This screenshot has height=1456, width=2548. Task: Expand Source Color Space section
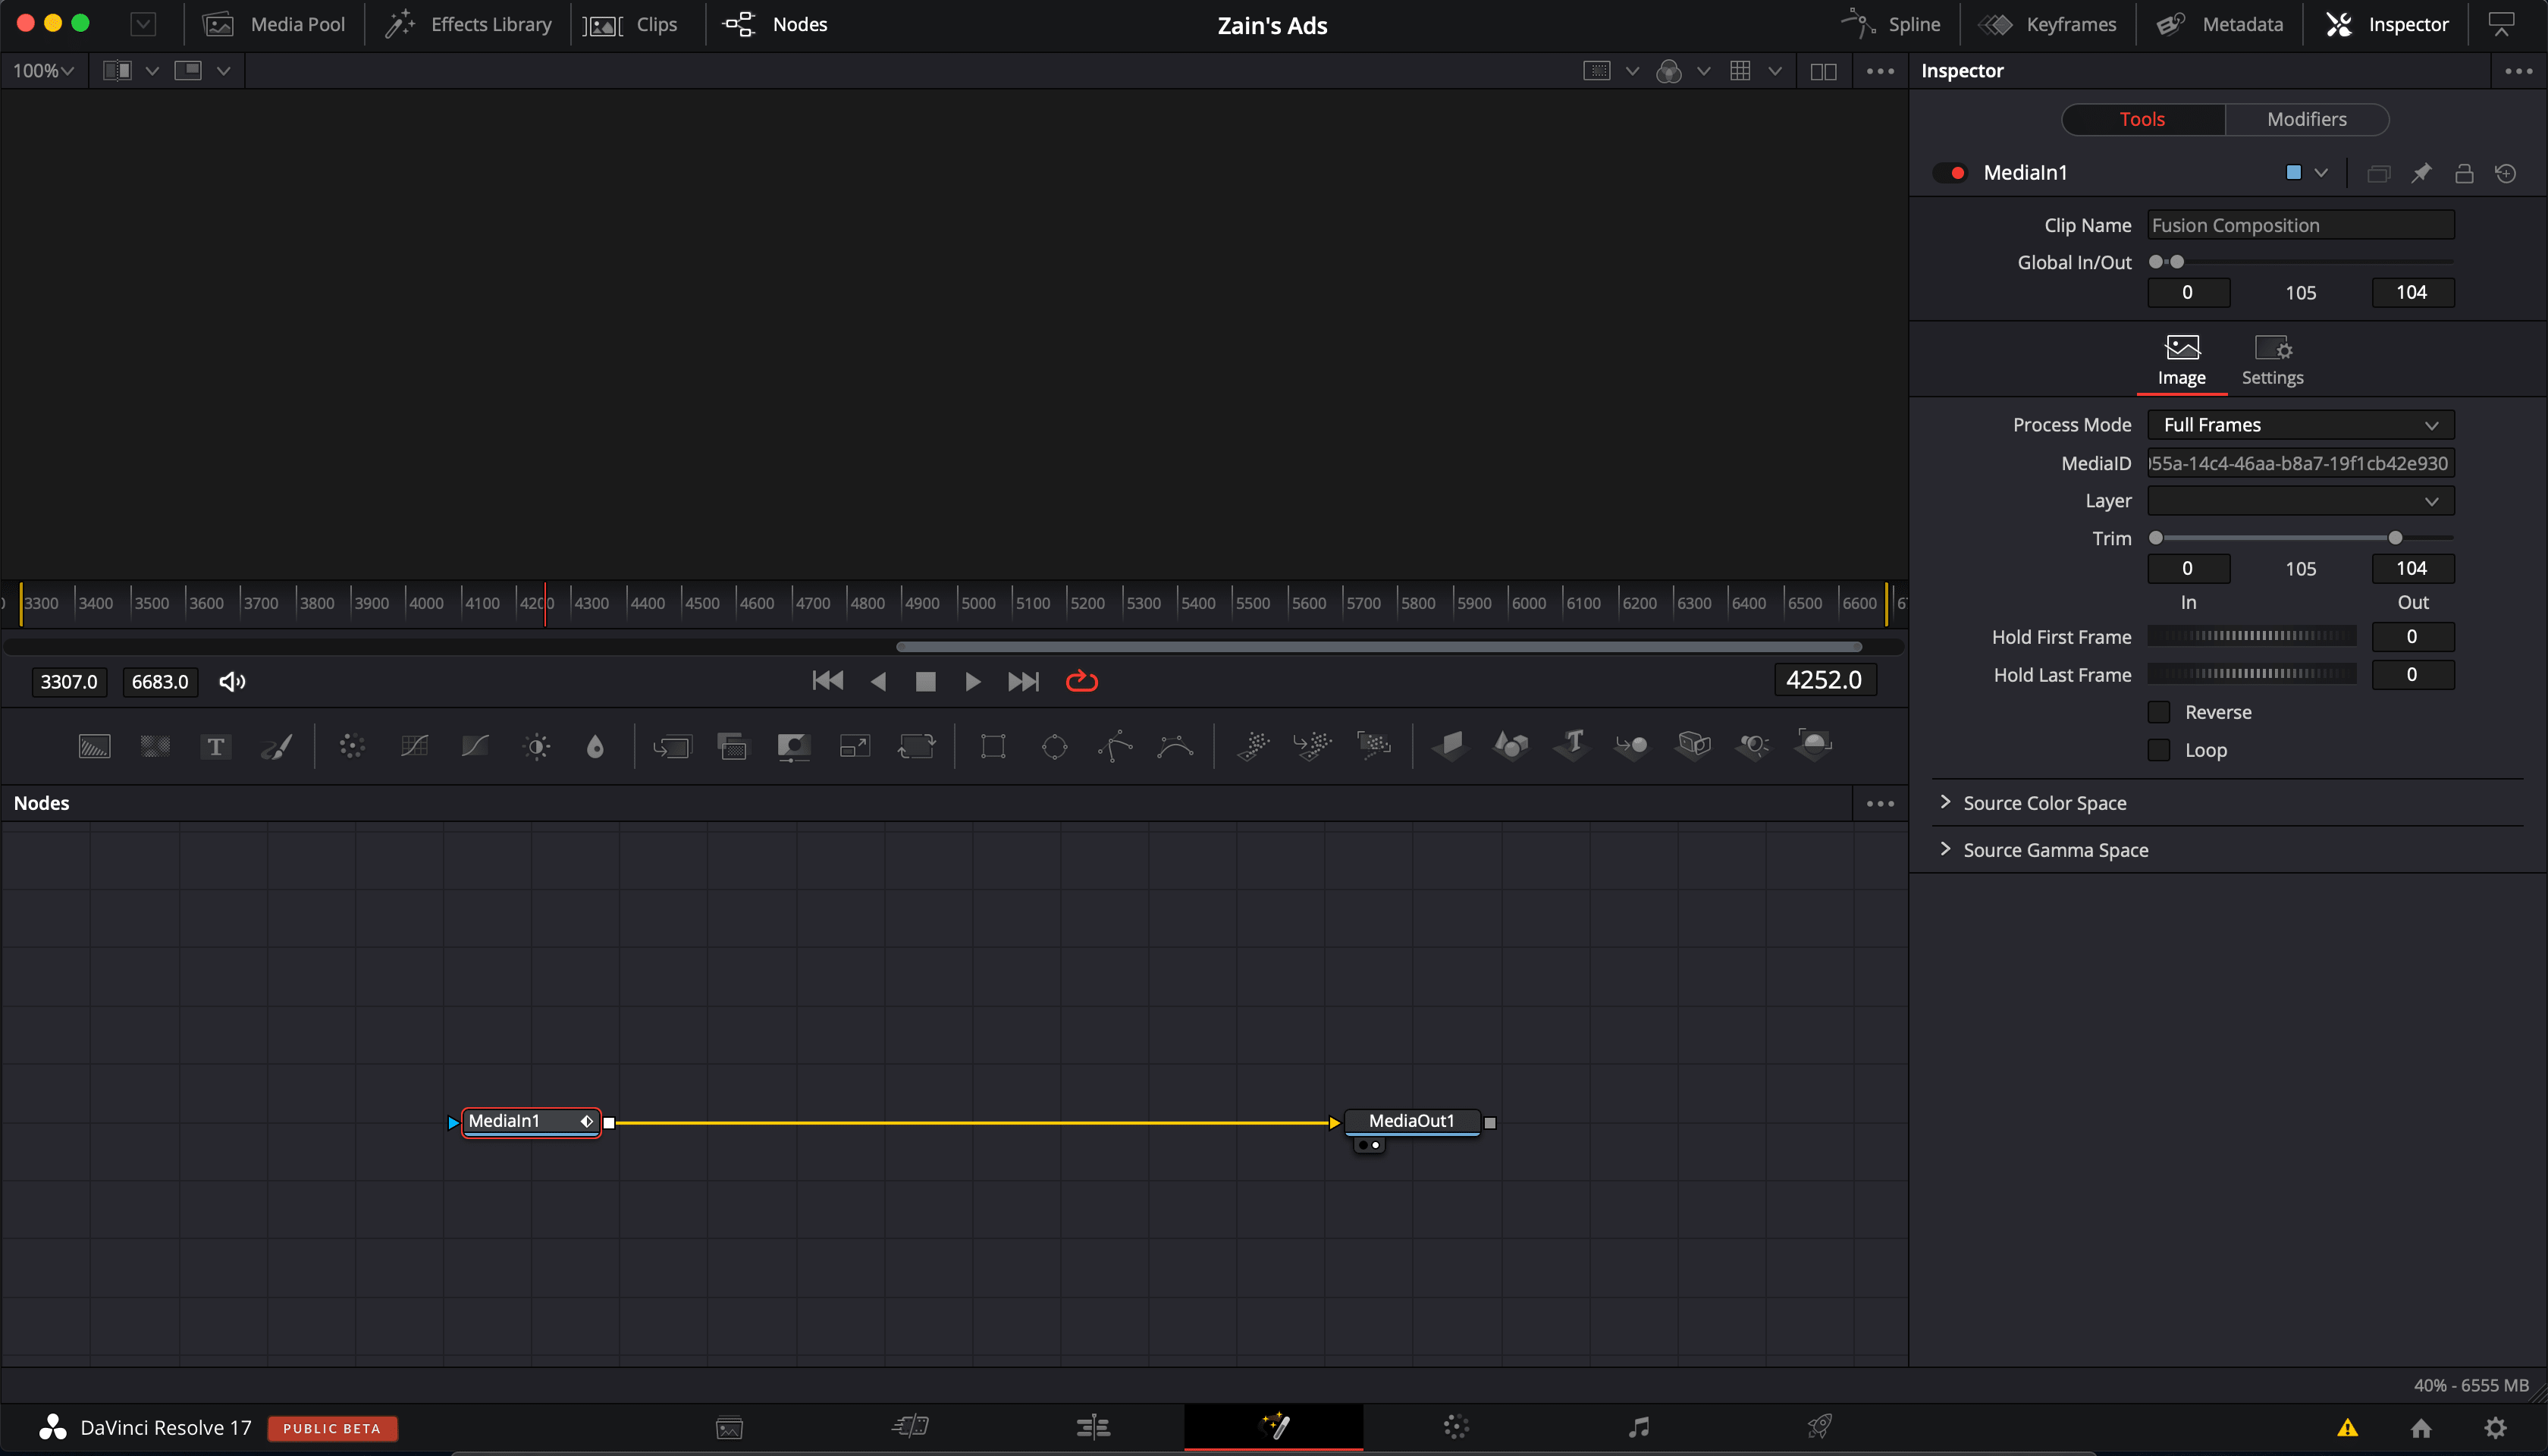[x=2044, y=802]
